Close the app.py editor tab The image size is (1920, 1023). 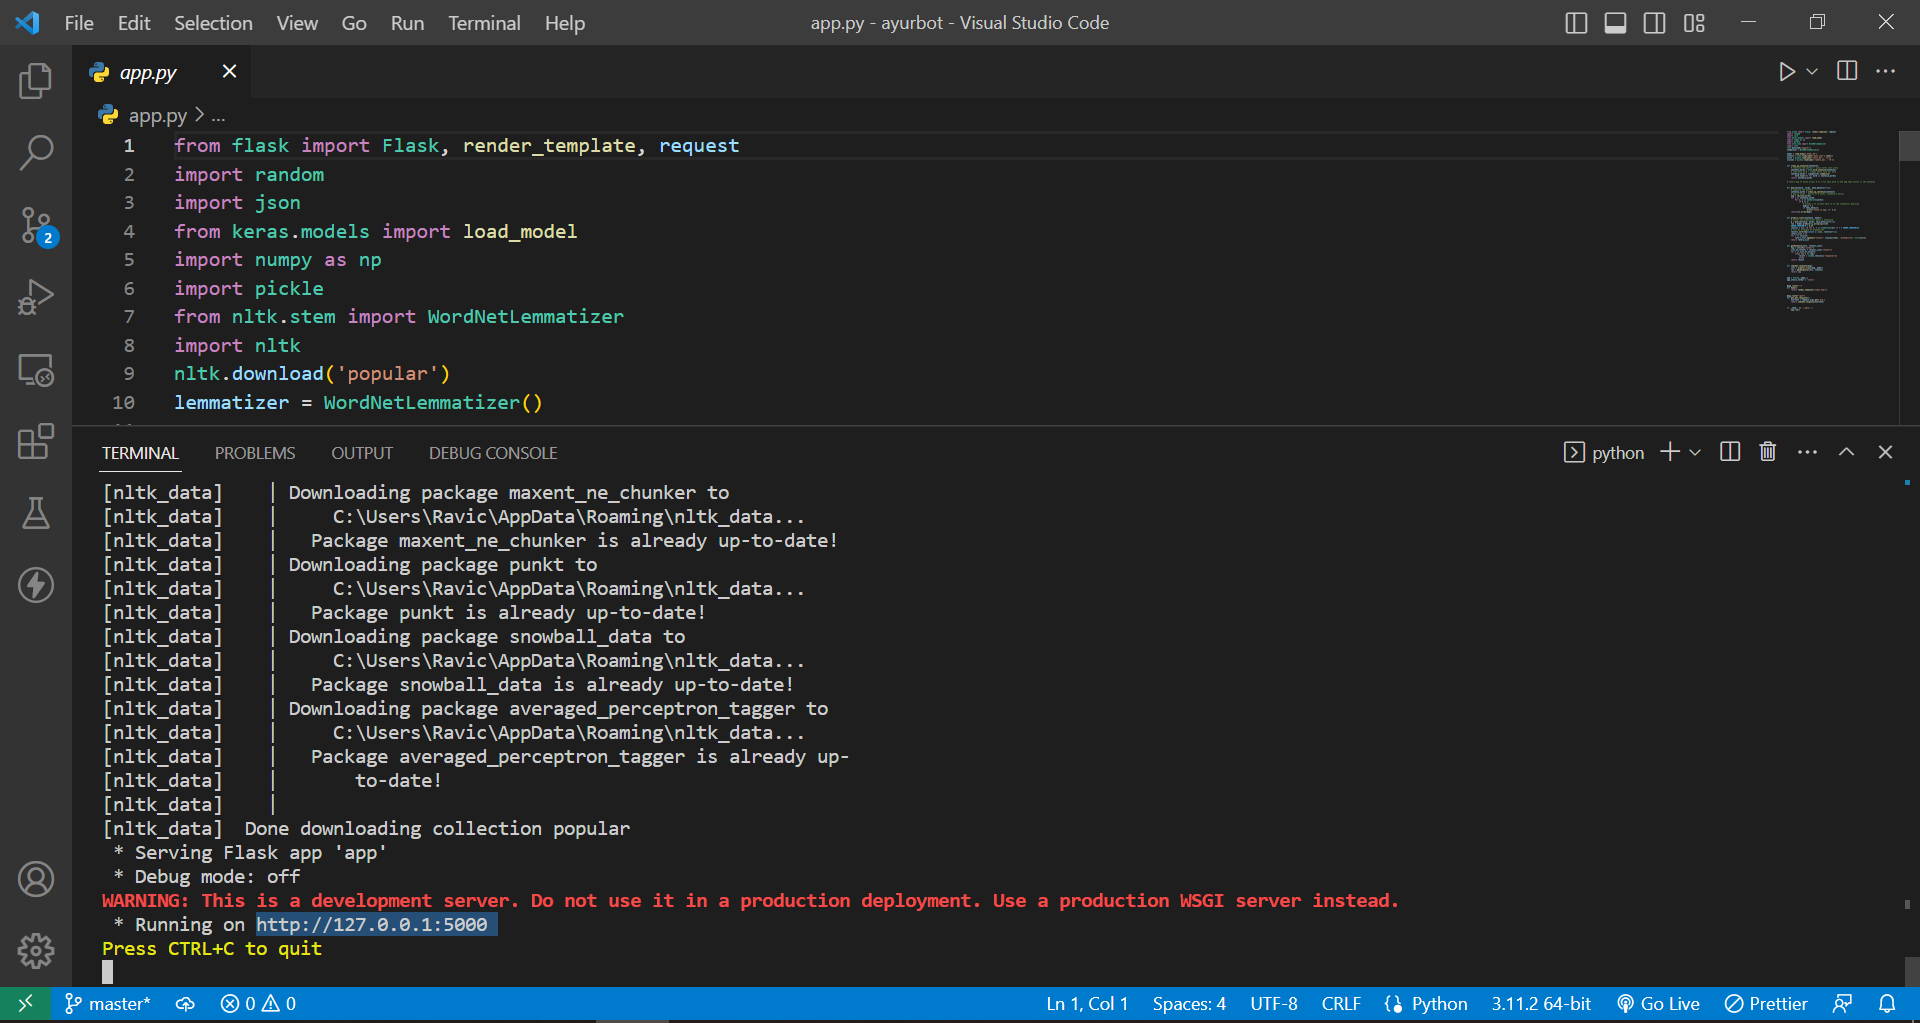(x=229, y=71)
